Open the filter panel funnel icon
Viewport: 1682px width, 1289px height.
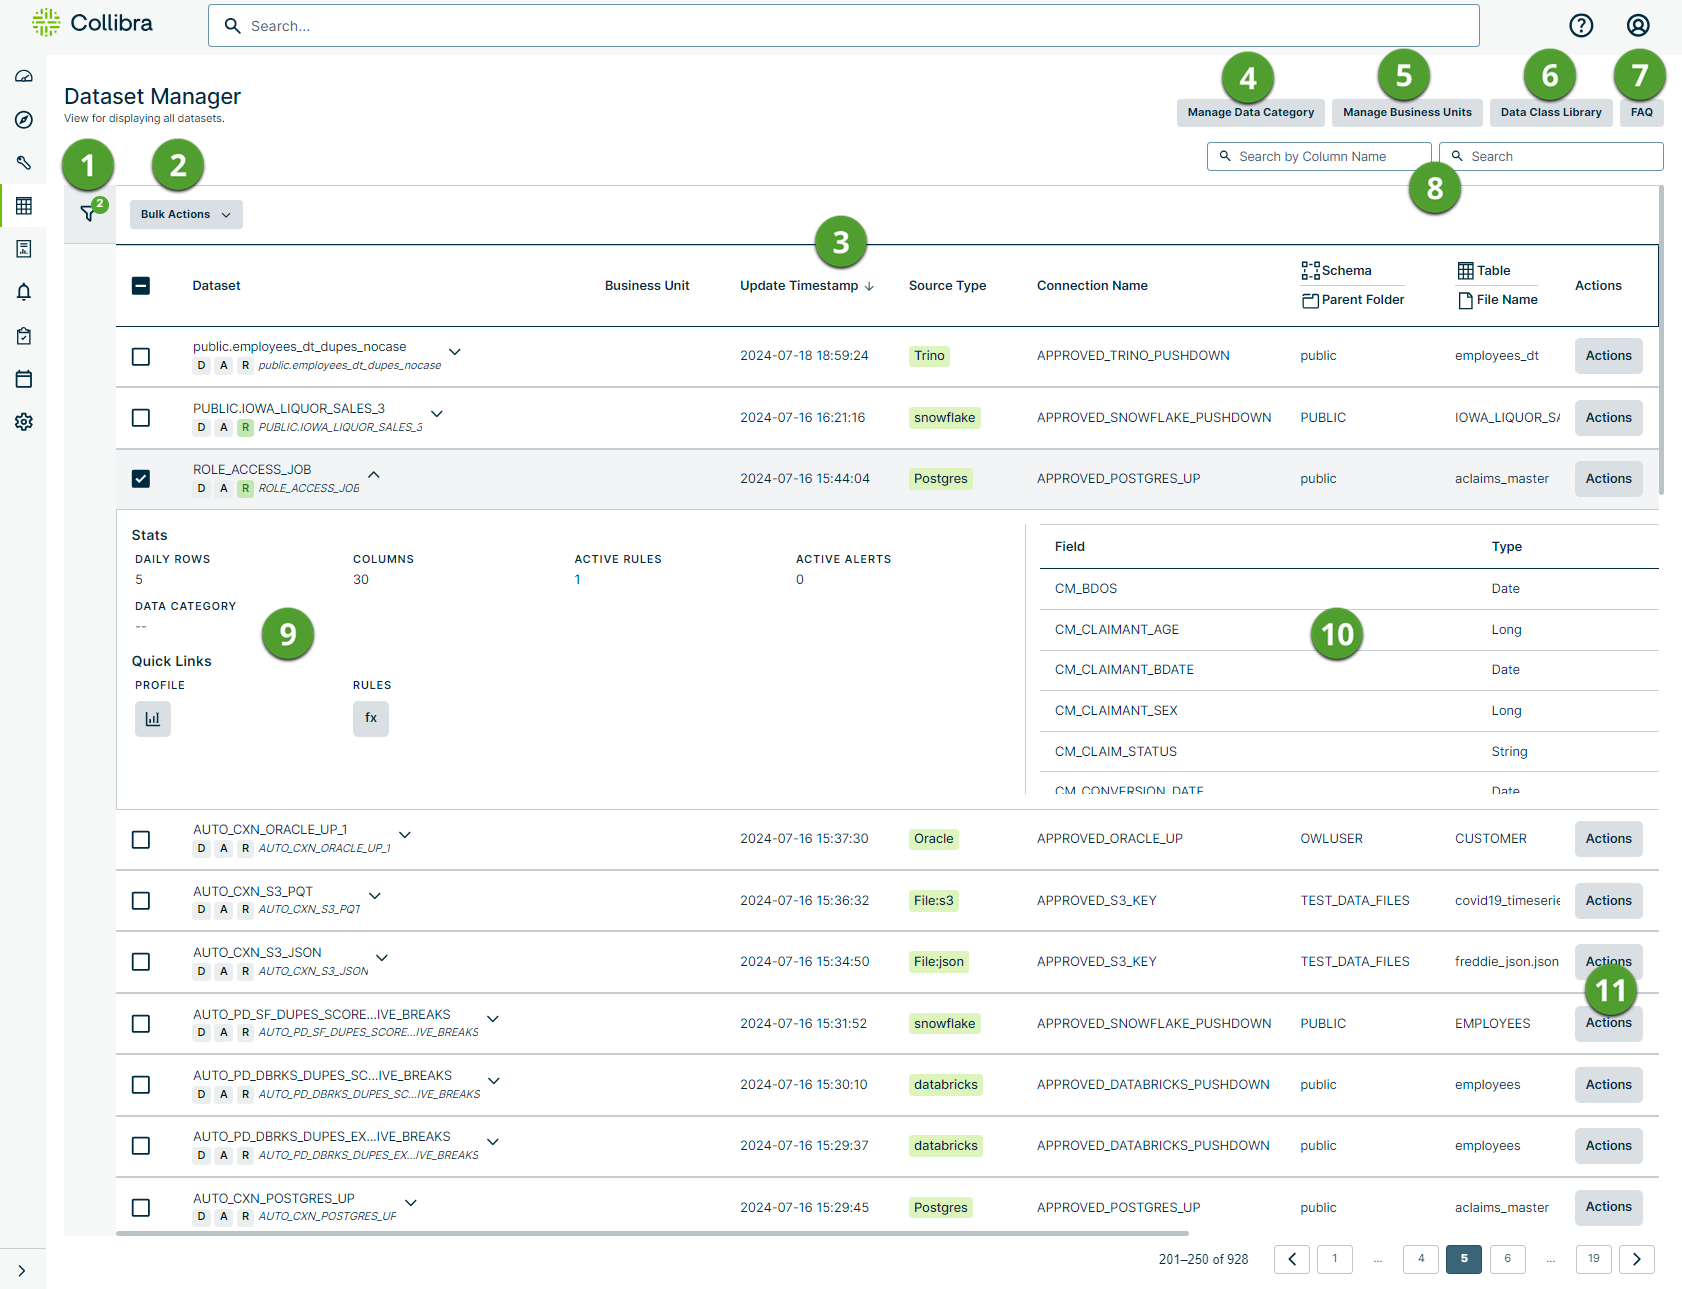tap(89, 213)
